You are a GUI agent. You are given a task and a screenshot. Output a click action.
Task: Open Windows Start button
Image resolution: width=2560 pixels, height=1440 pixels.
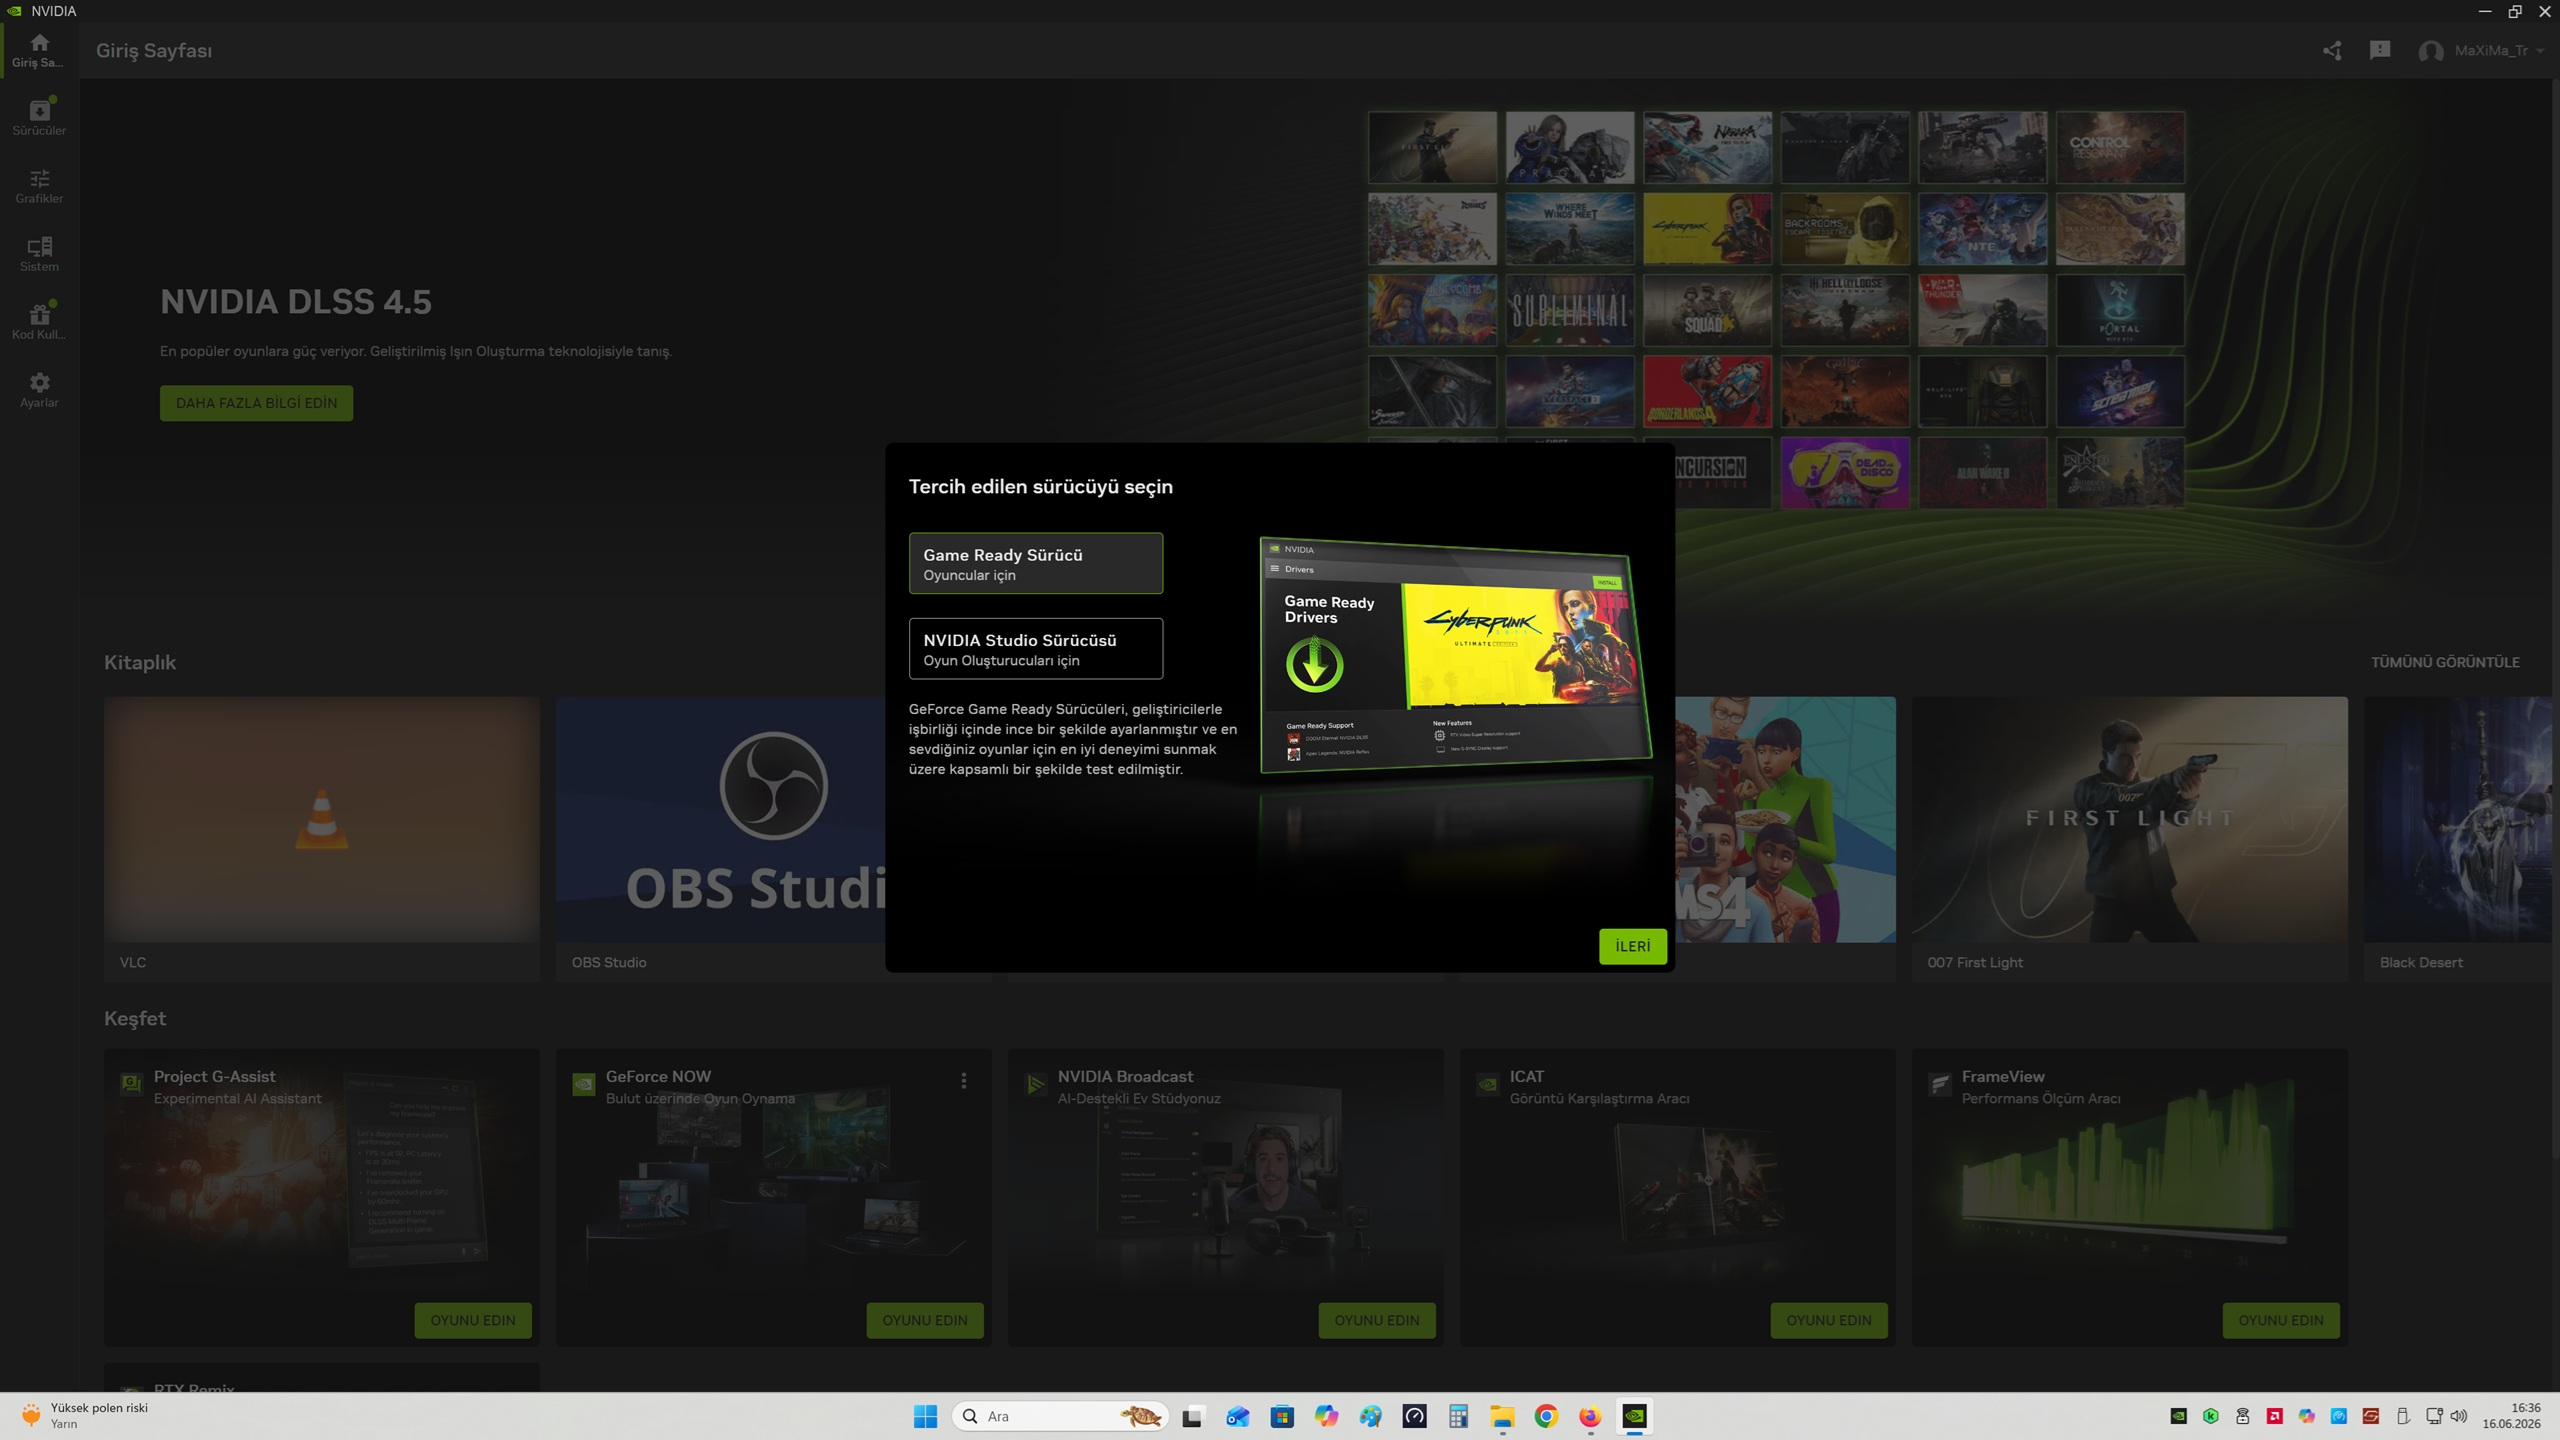[925, 1416]
